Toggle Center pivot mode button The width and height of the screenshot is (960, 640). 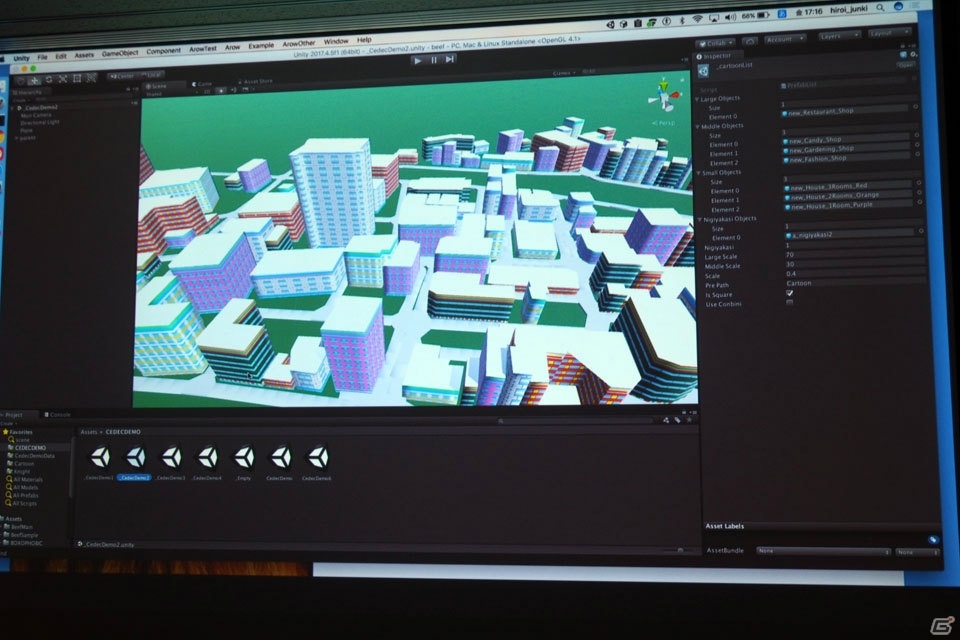click(122, 76)
